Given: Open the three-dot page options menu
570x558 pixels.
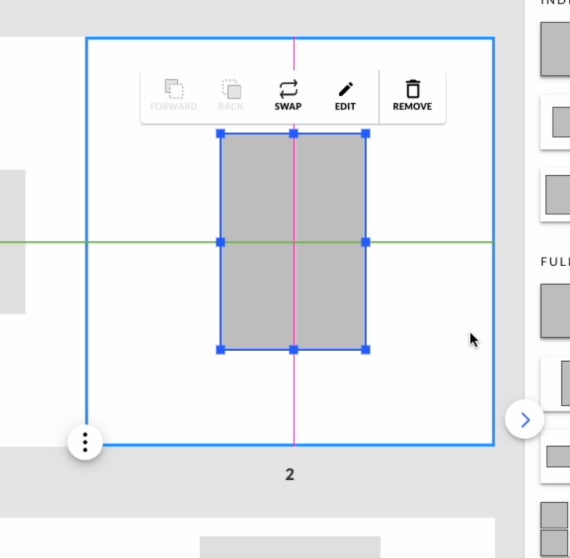Looking at the screenshot, I should pos(85,442).
